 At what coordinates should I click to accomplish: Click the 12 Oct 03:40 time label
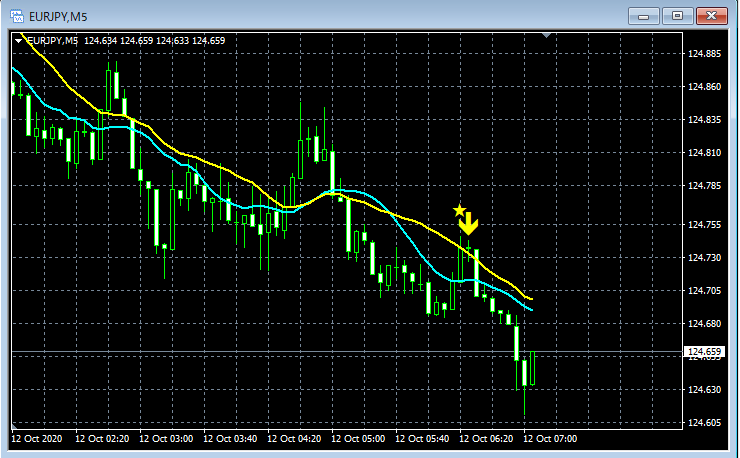(230, 439)
